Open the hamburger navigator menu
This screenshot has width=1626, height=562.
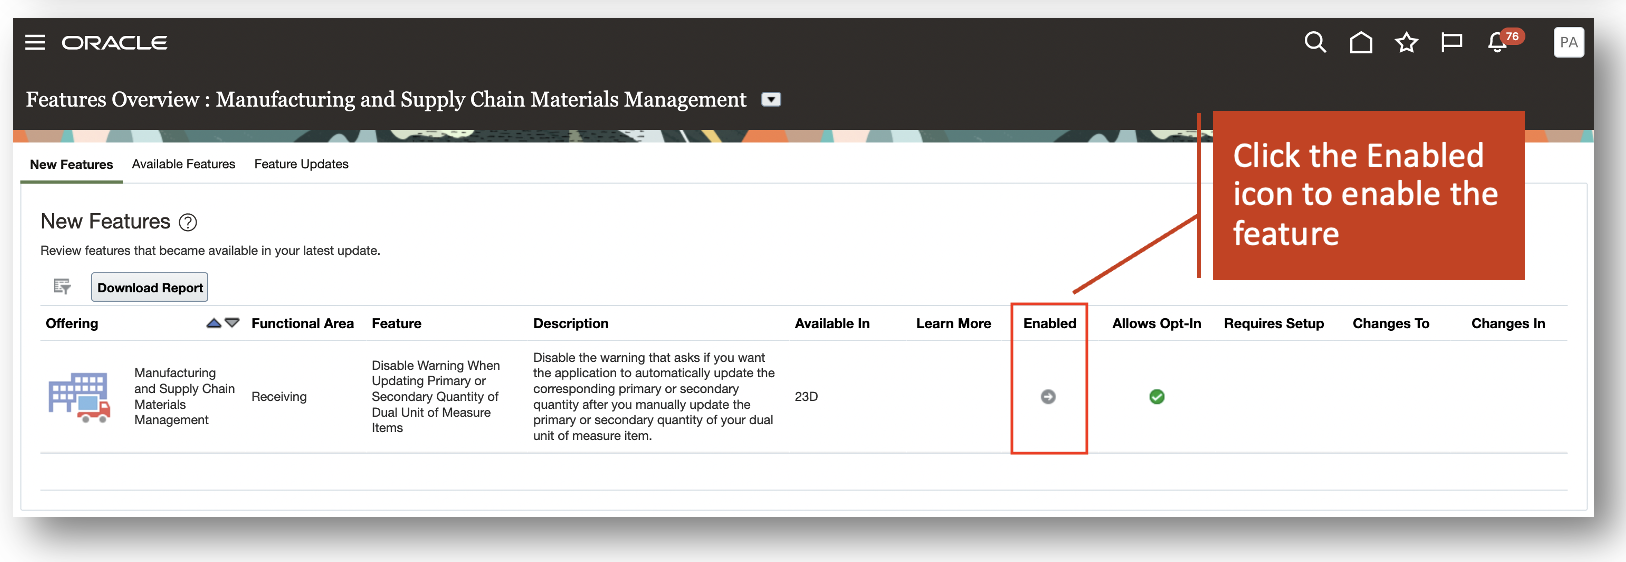(35, 42)
